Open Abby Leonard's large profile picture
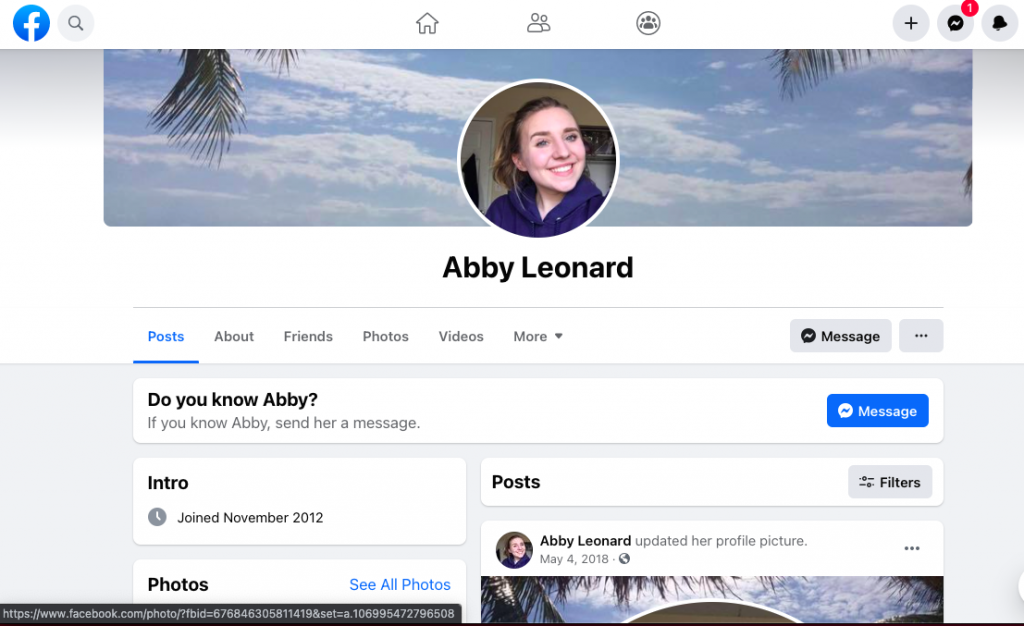1024x626 pixels. (x=538, y=159)
